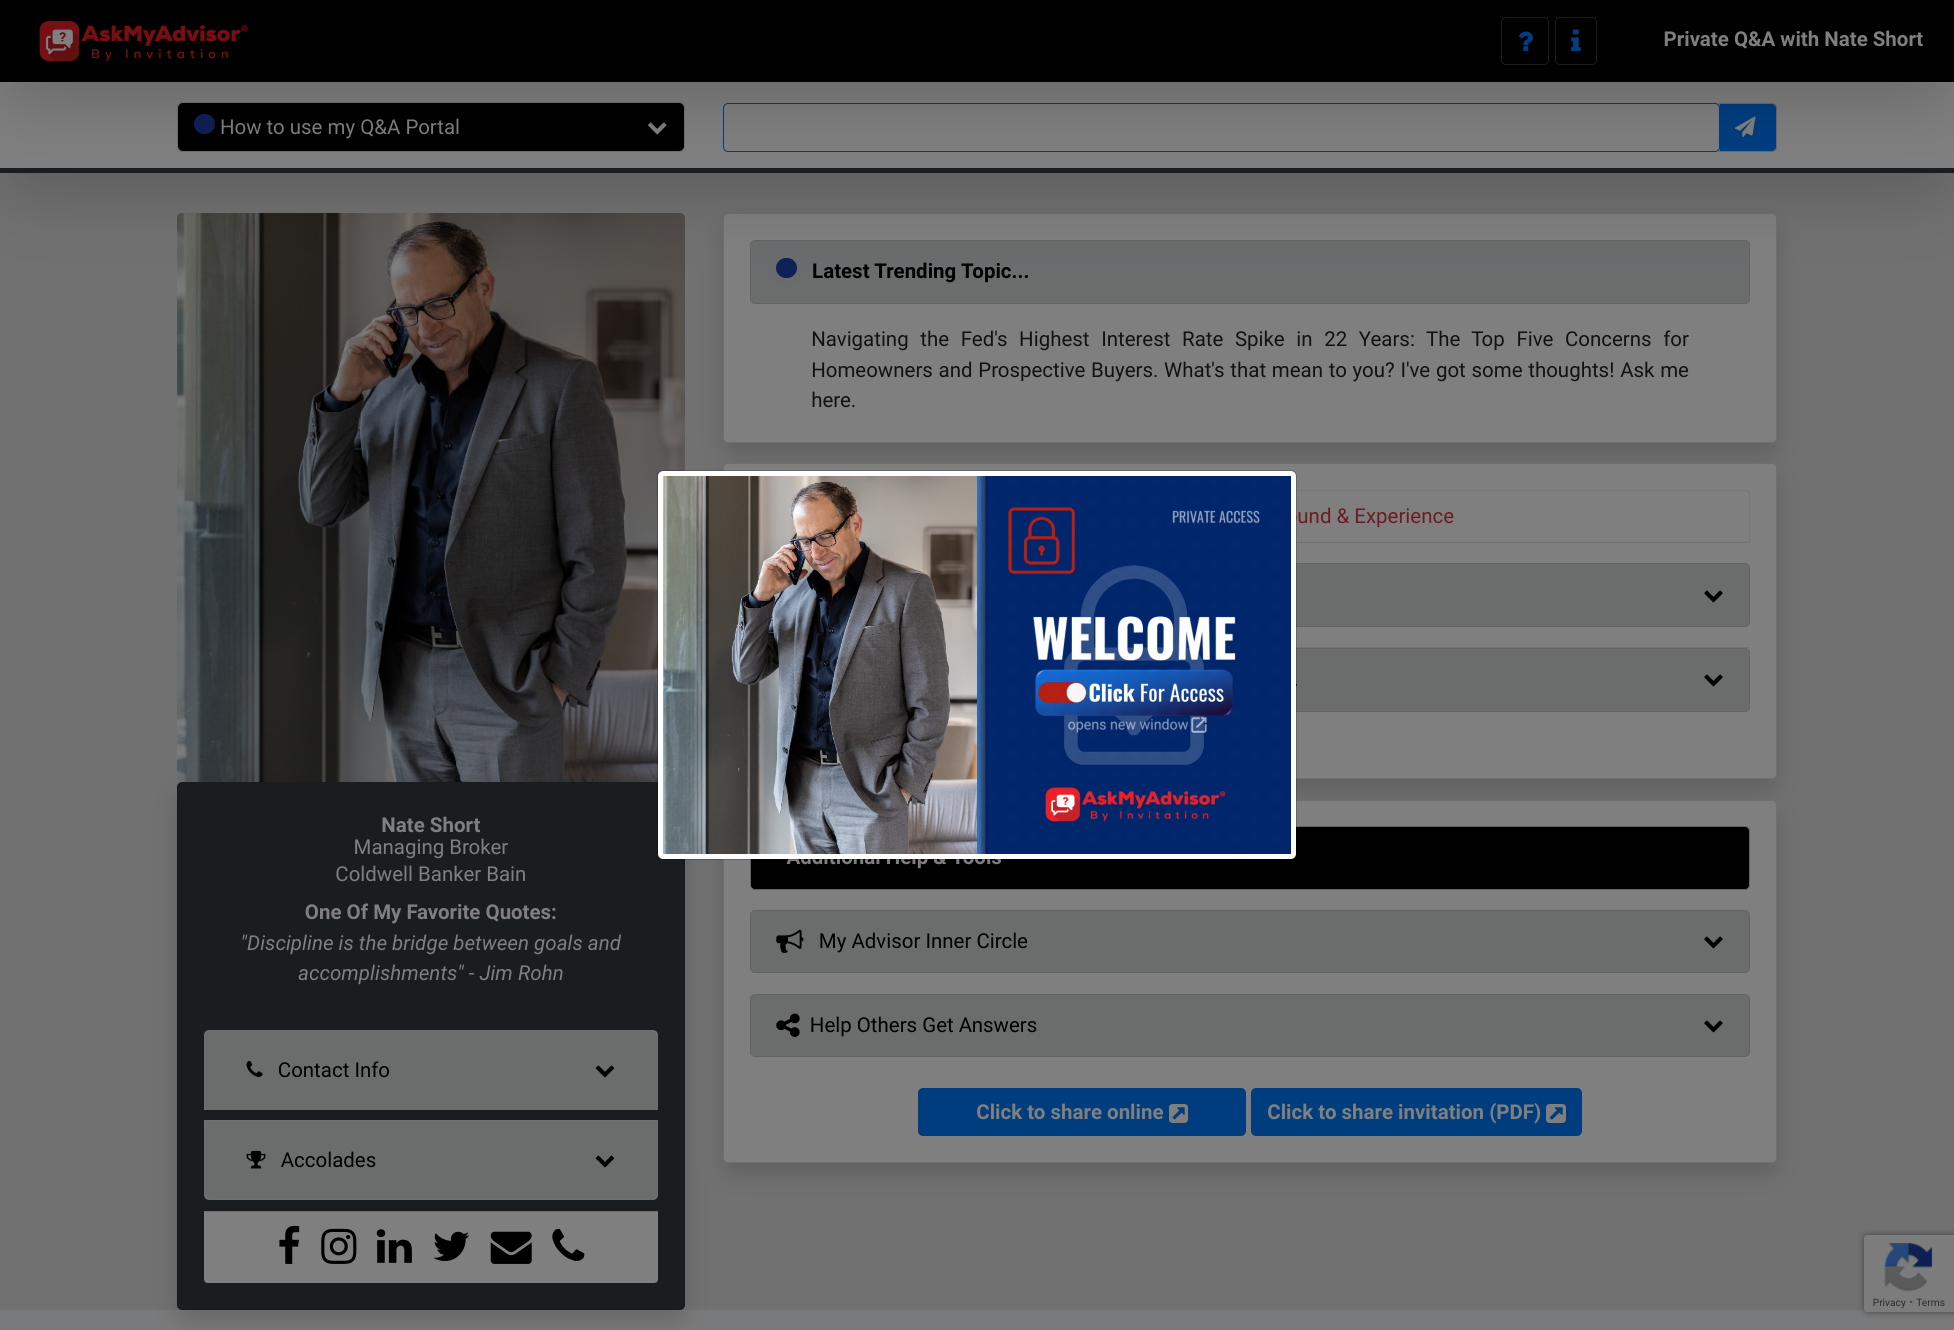Screen dimensions: 1954x1330
Task: Open the question mark help icon
Action: point(1525,41)
